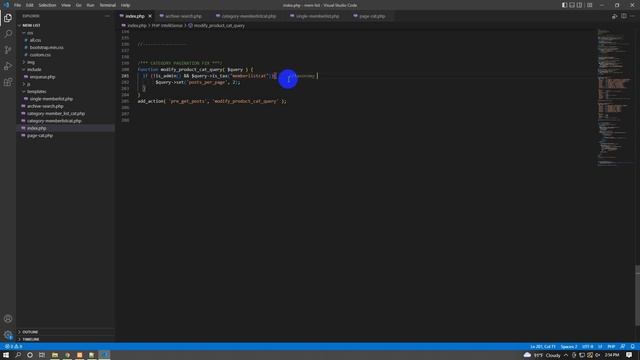Open notifications bell in status bar
Viewport: 640px width, 360px height.
(632, 347)
